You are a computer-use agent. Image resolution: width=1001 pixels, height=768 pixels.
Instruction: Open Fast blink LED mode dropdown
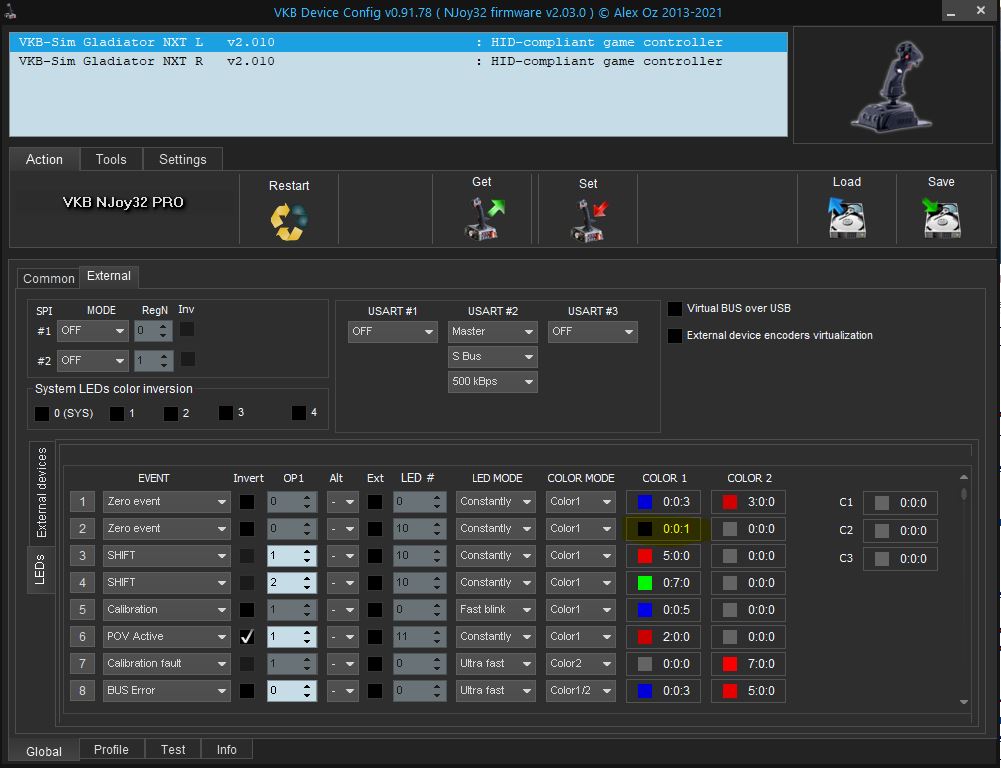point(495,610)
